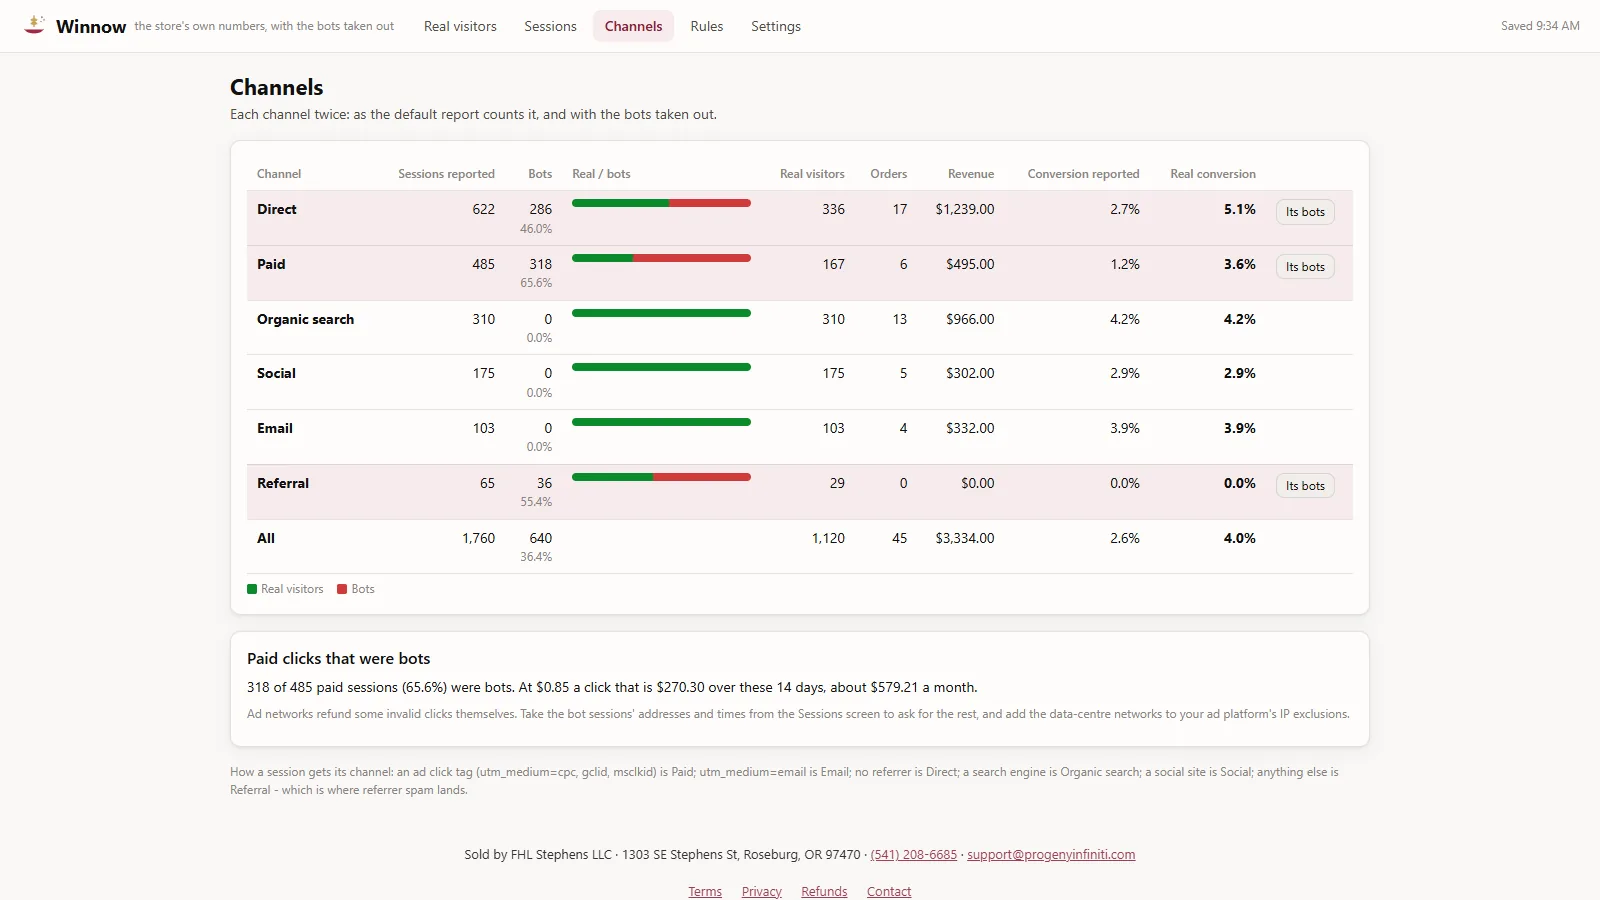Click the Saved 9:34 AM status
1600x900 pixels.
pyautogui.click(x=1540, y=26)
